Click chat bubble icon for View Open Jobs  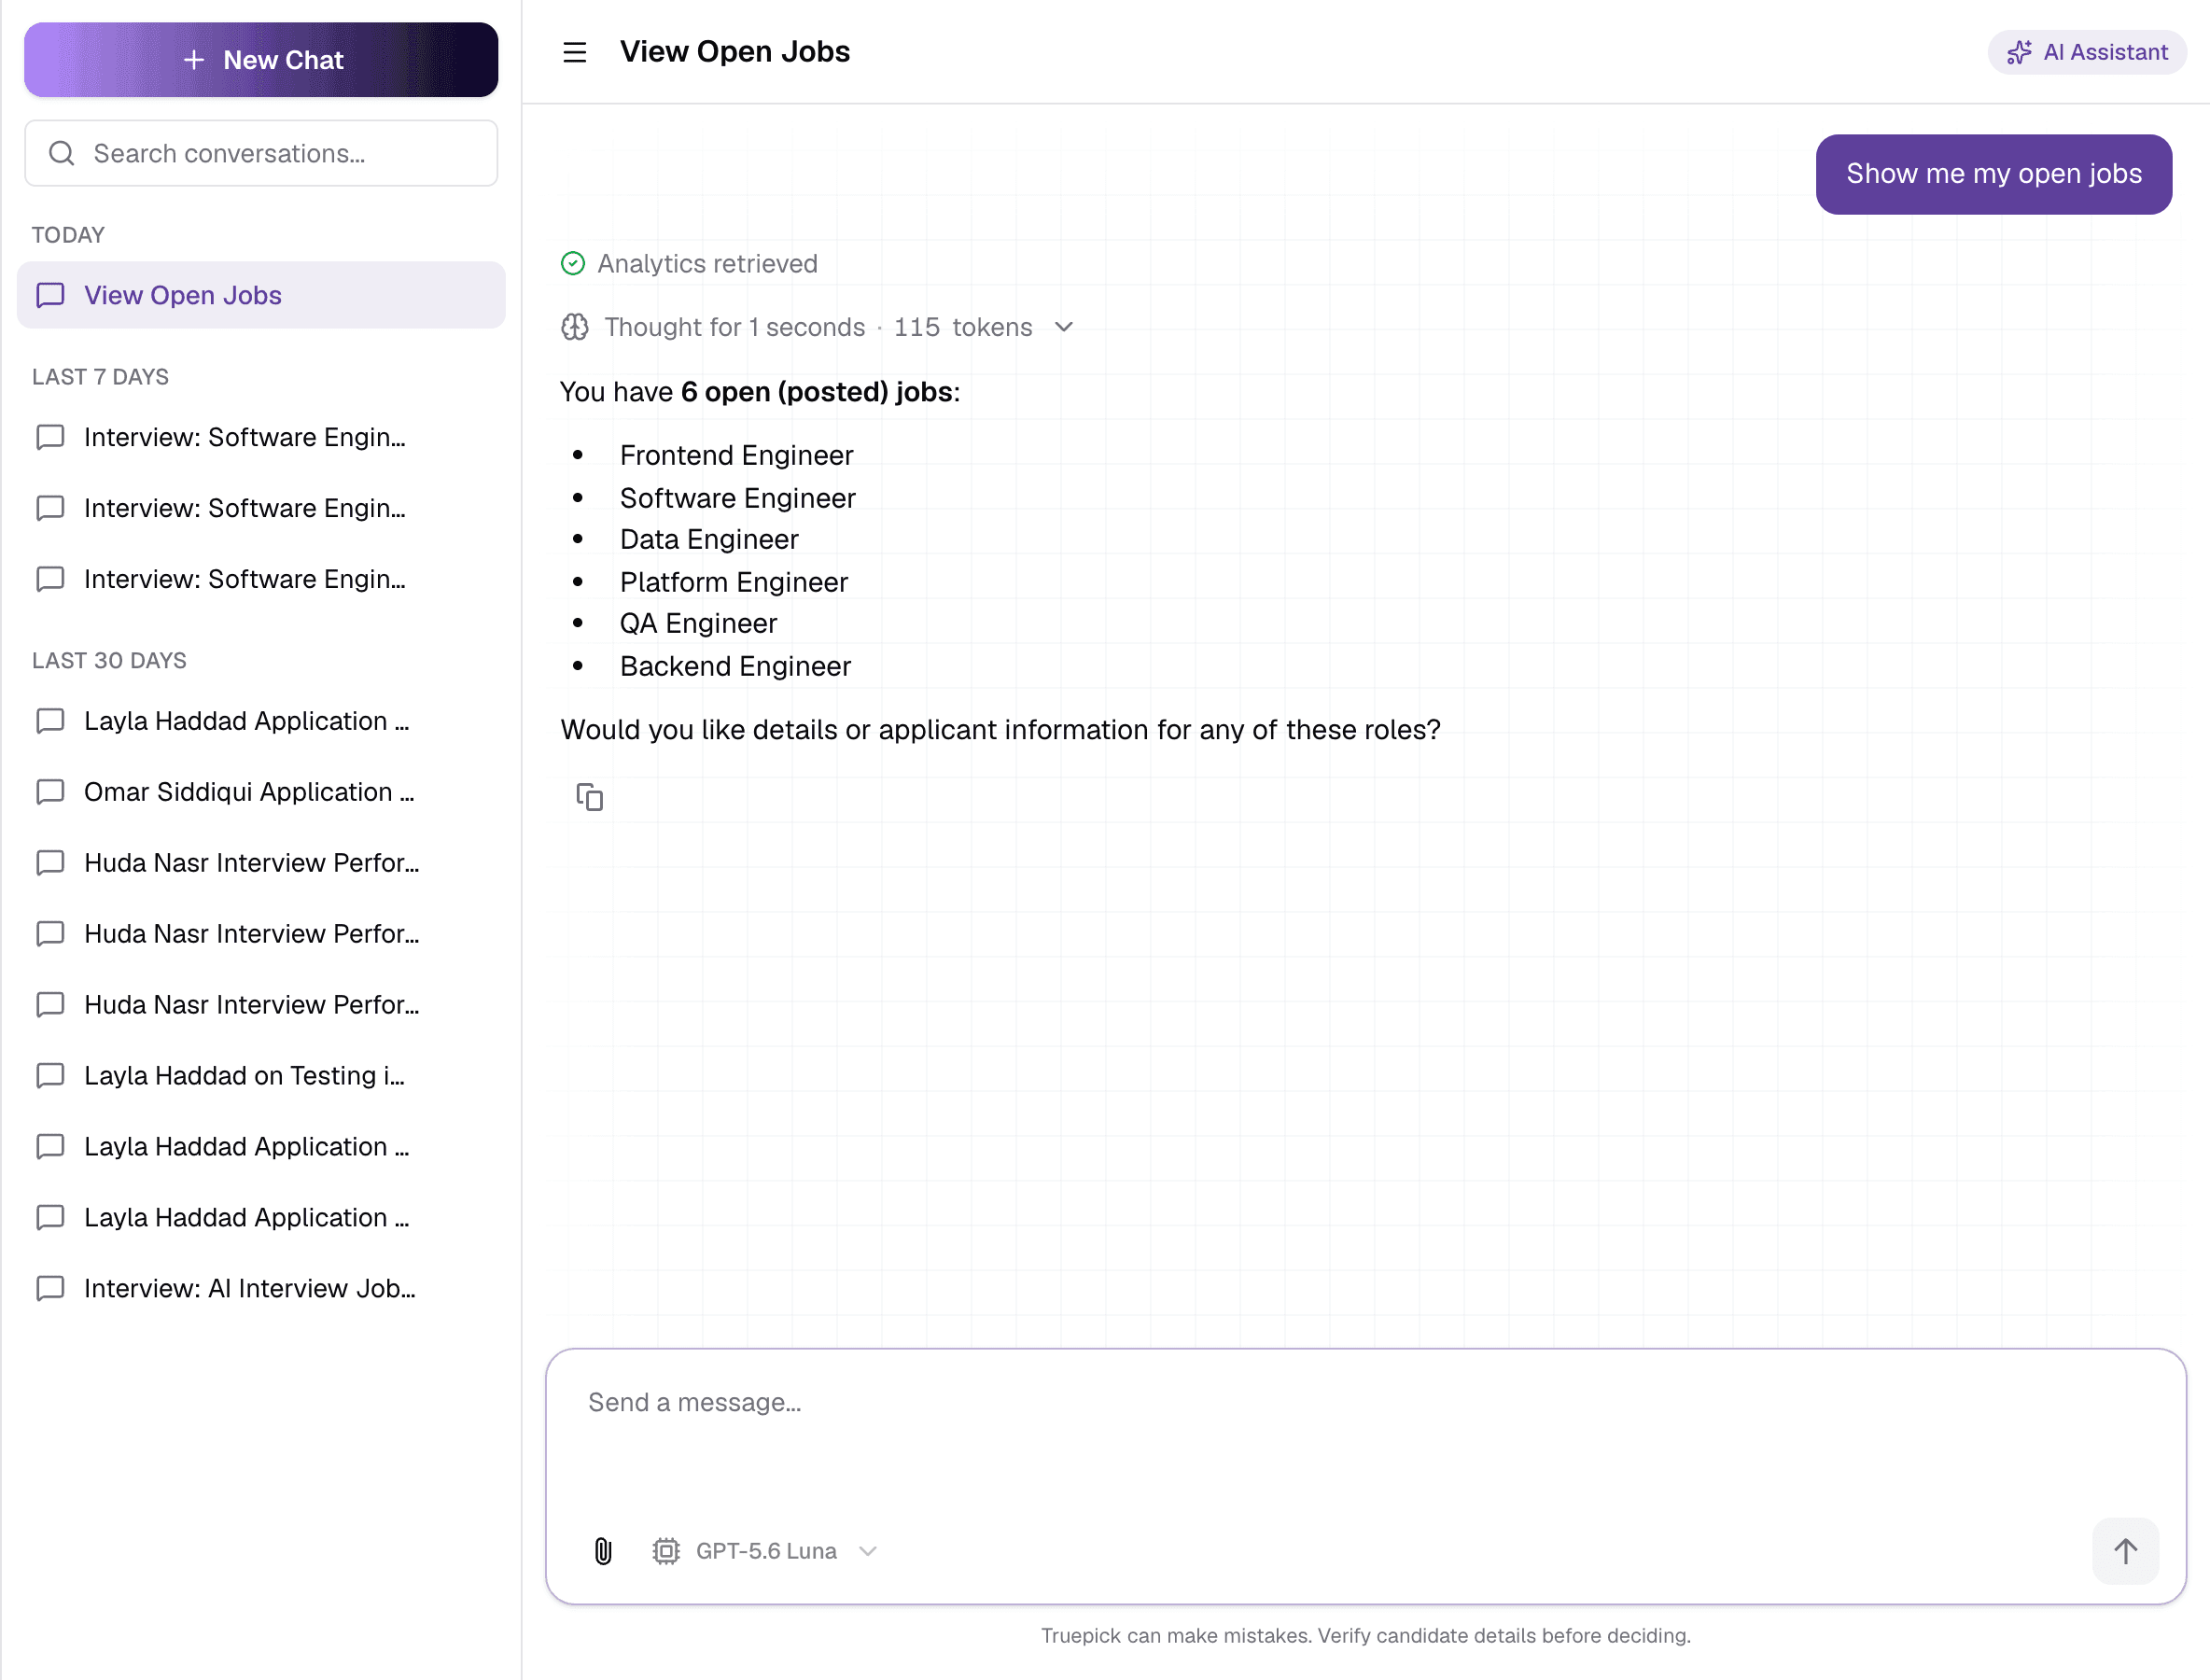click(x=50, y=295)
